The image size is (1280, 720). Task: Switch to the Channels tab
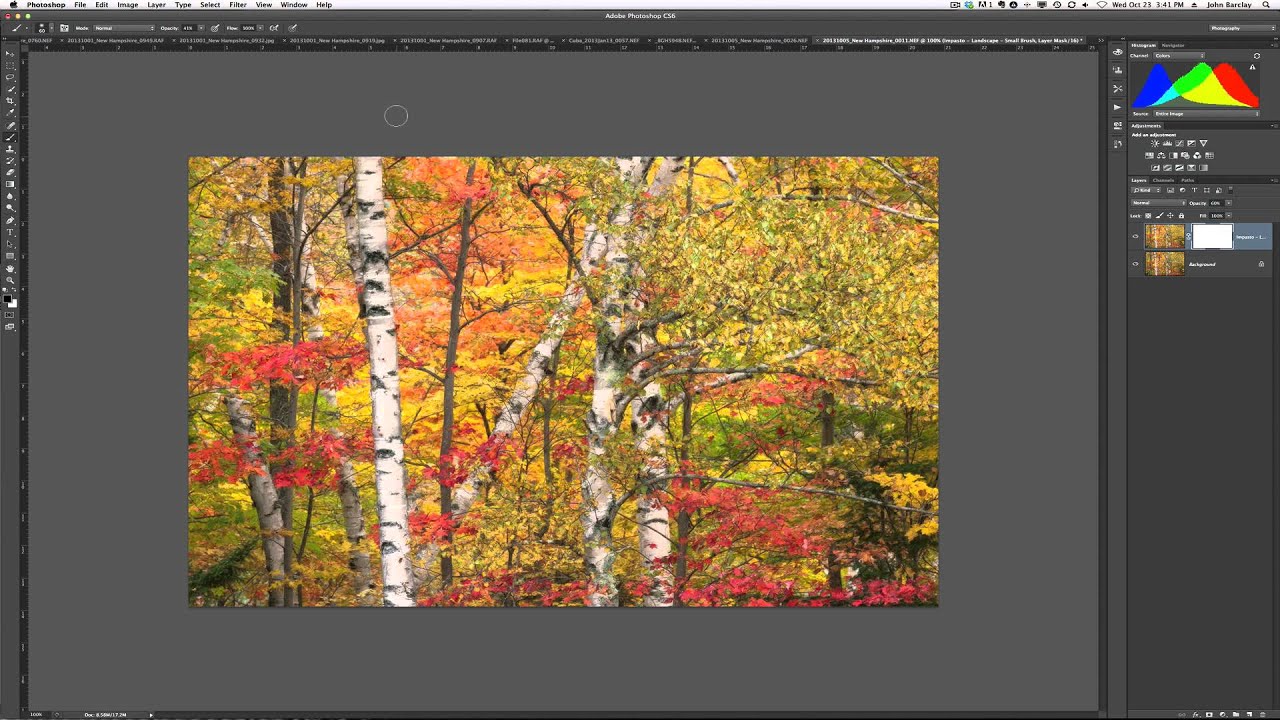click(x=1163, y=180)
